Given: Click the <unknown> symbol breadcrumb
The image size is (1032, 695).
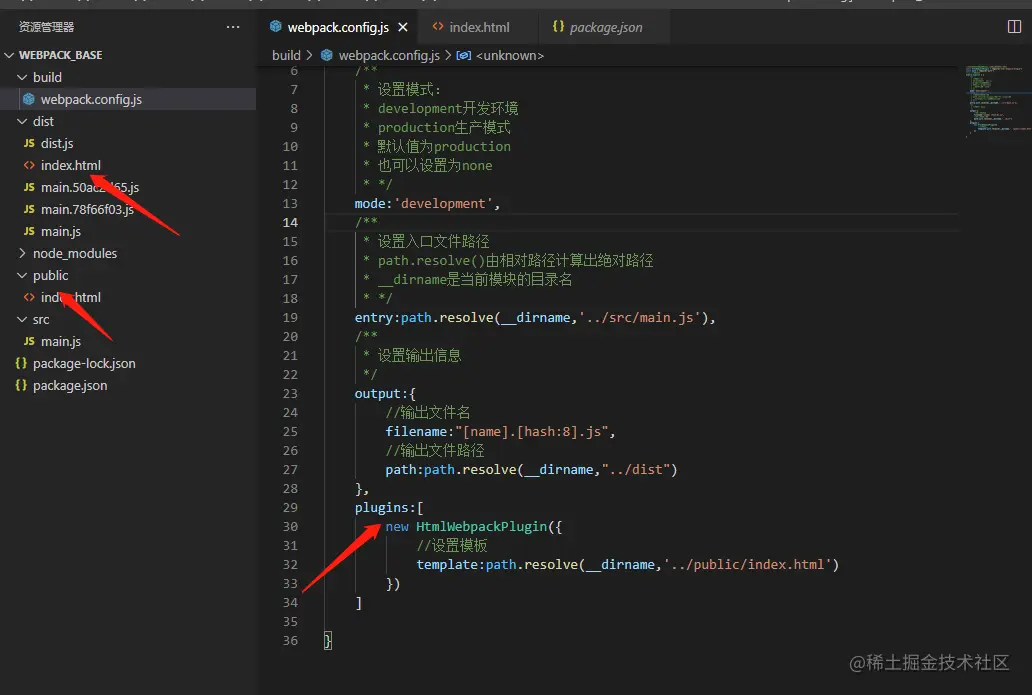Looking at the screenshot, I should pos(510,55).
